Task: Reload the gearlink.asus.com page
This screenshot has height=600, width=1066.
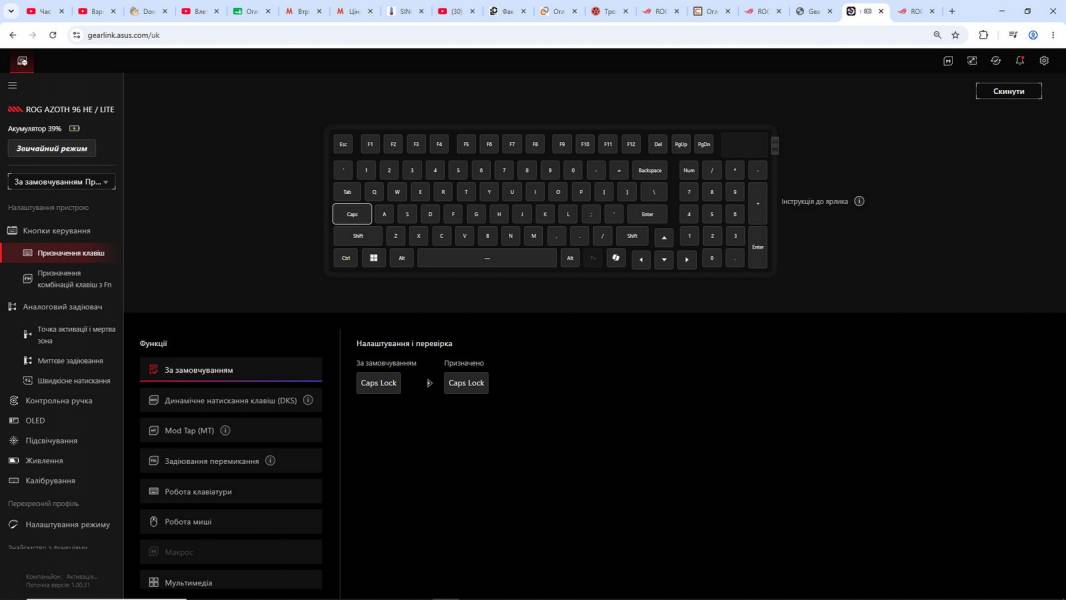Action: tap(52, 35)
